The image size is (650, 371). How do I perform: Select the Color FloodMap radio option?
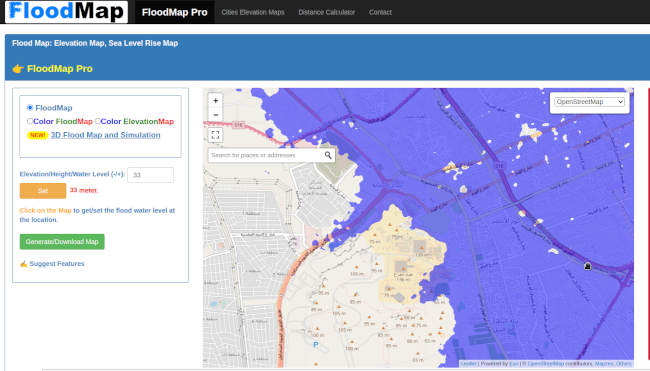pyautogui.click(x=30, y=121)
